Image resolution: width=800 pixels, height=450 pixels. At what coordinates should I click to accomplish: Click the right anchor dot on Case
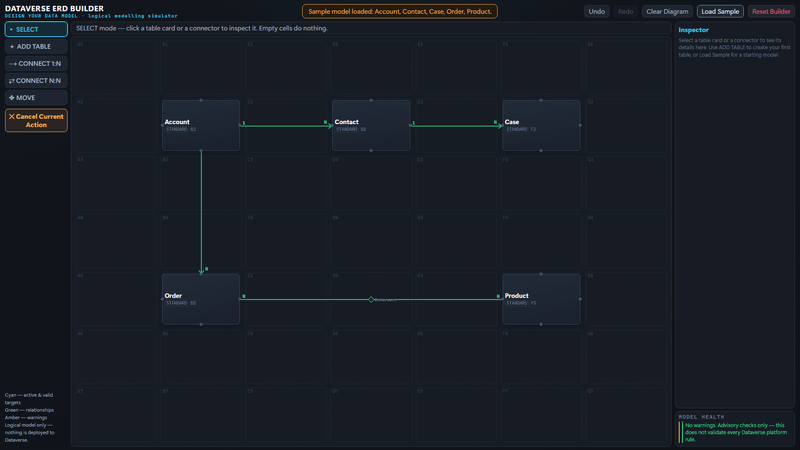coord(580,126)
